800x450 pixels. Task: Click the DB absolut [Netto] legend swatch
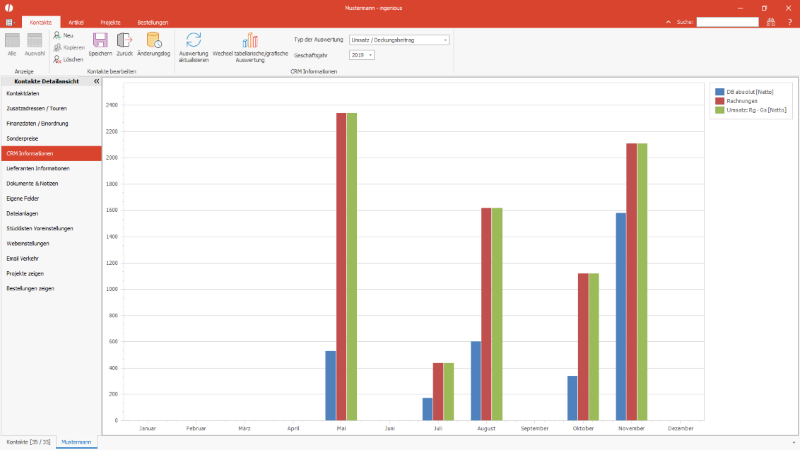719,92
